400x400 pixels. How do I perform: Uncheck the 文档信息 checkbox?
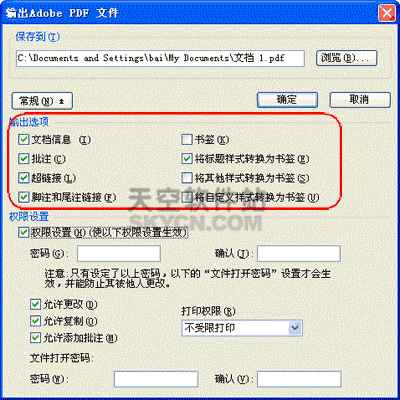(24, 139)
